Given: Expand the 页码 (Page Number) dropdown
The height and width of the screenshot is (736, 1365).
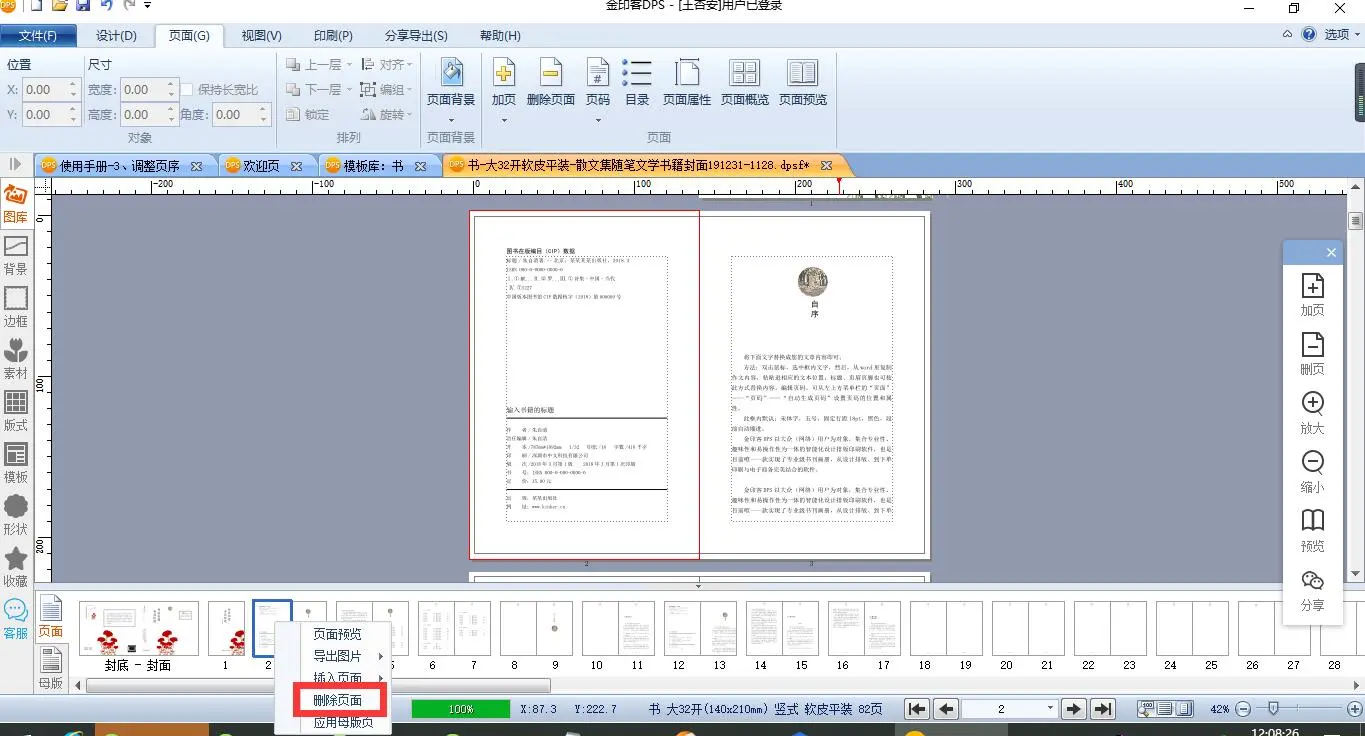Looking at the screenshot, I should coord(598,120).
